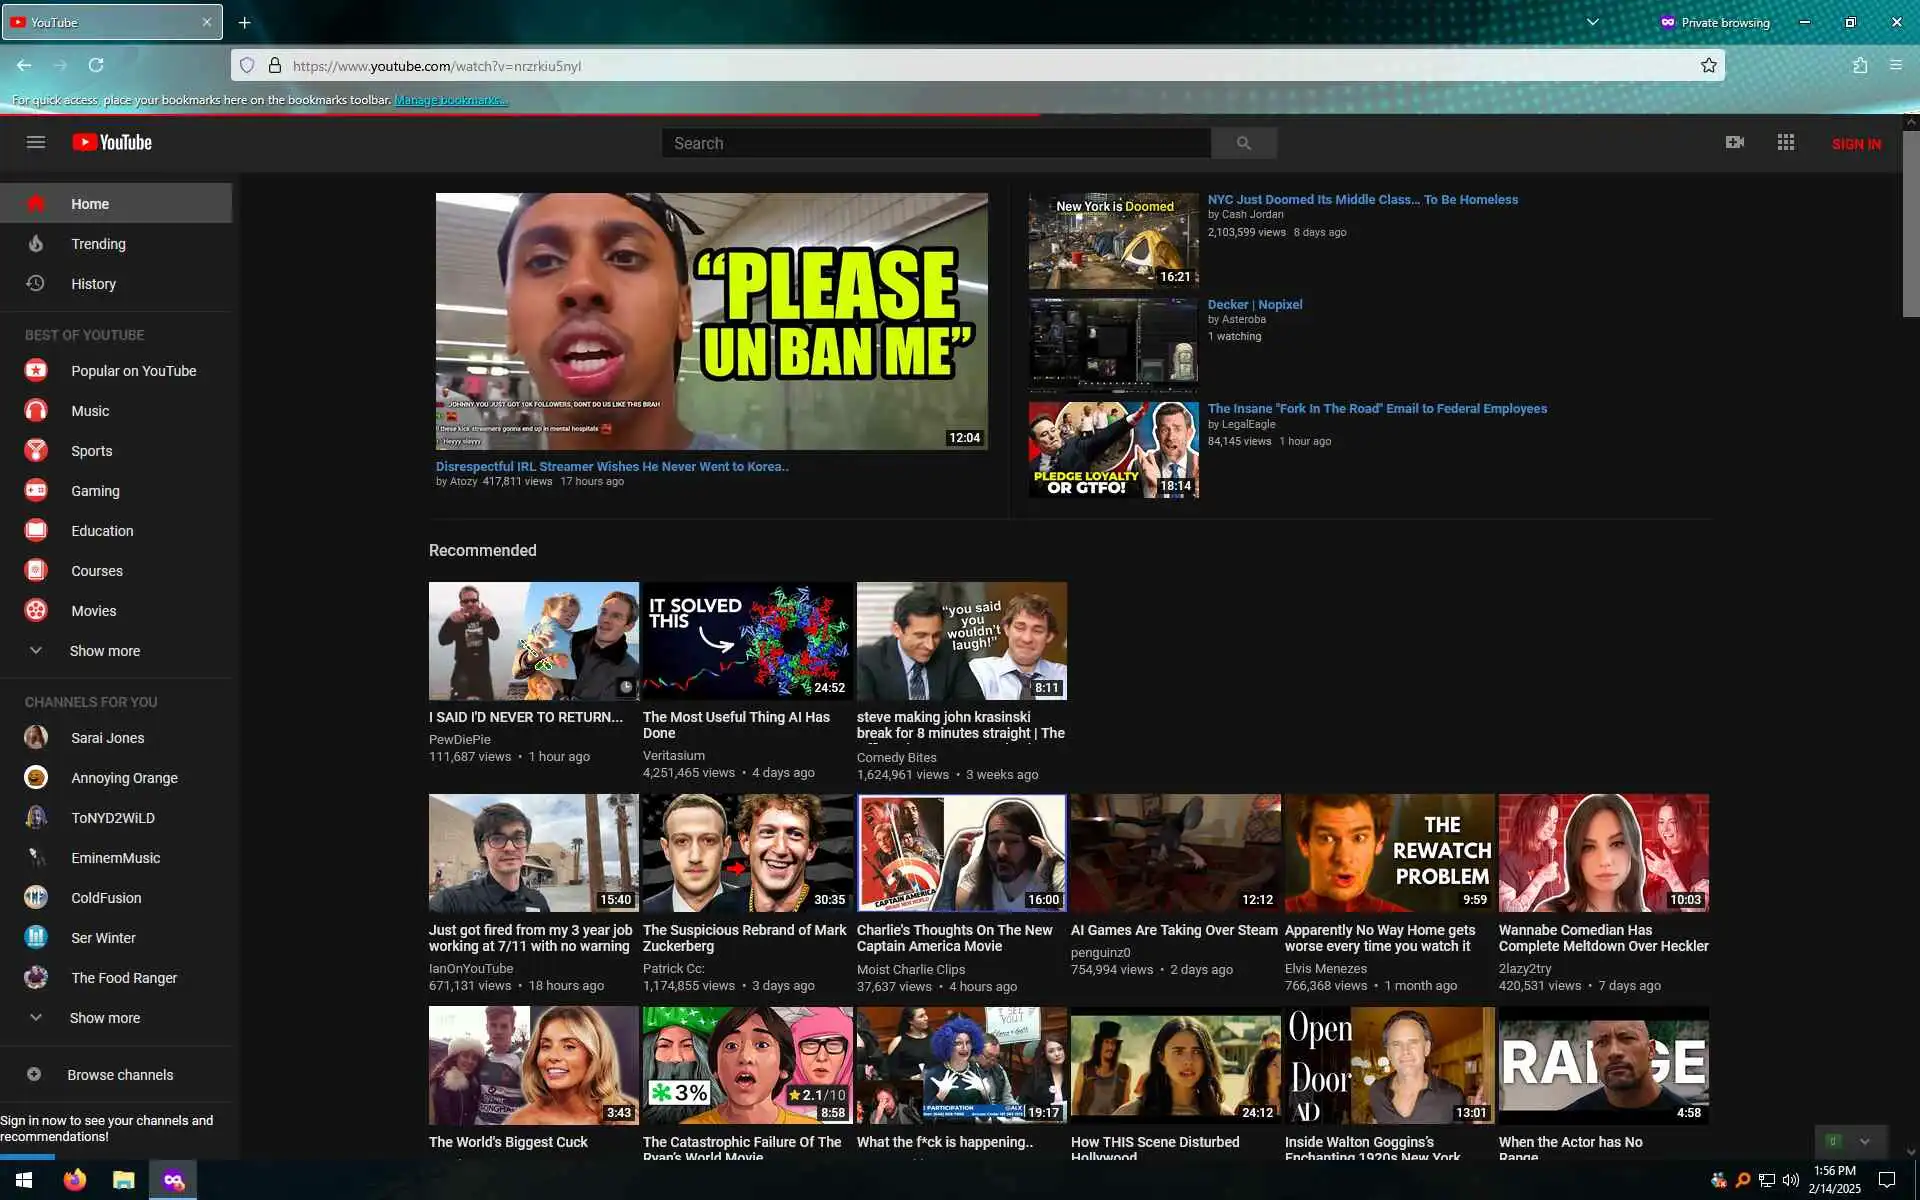
Task: Click the Firefox tracking protection shield icon
Action: pos(247,66)
